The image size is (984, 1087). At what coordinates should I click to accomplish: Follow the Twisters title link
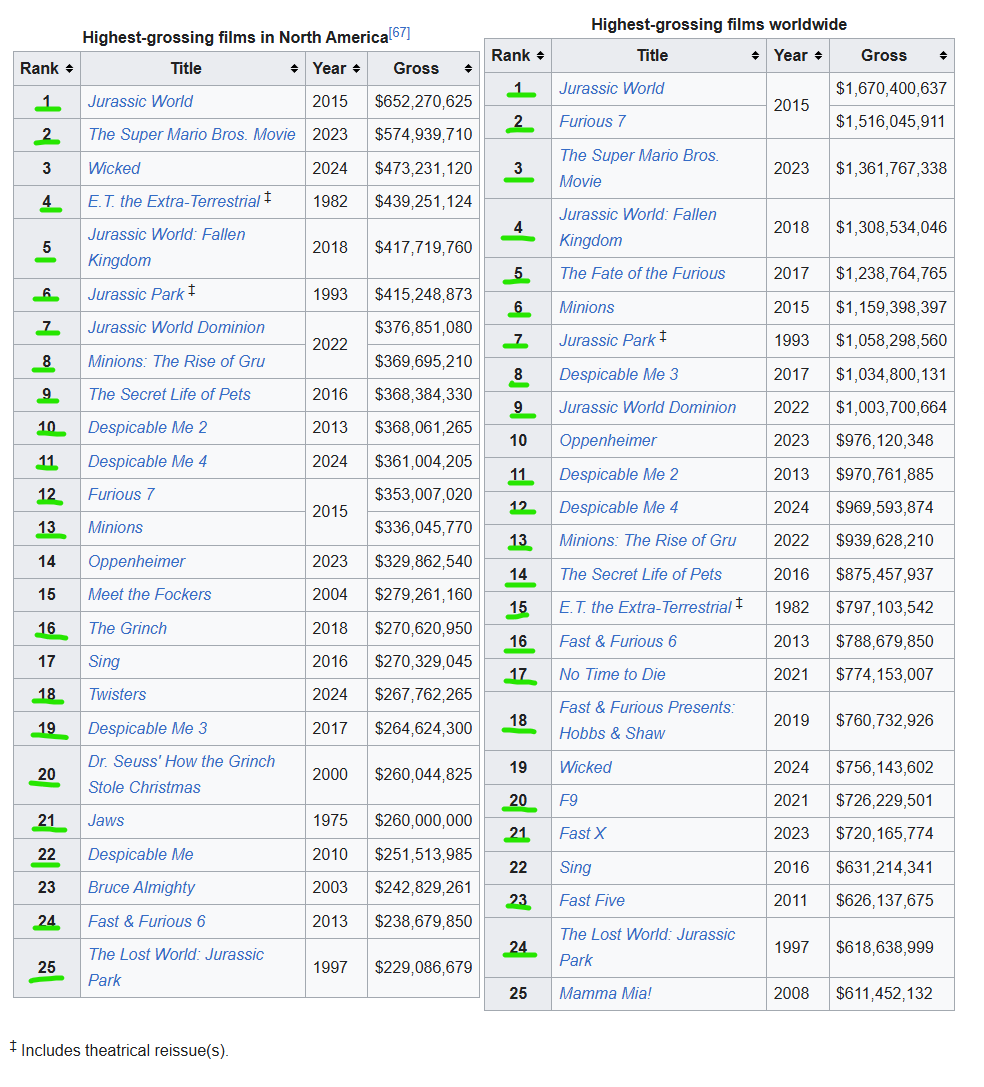[117, 695]
